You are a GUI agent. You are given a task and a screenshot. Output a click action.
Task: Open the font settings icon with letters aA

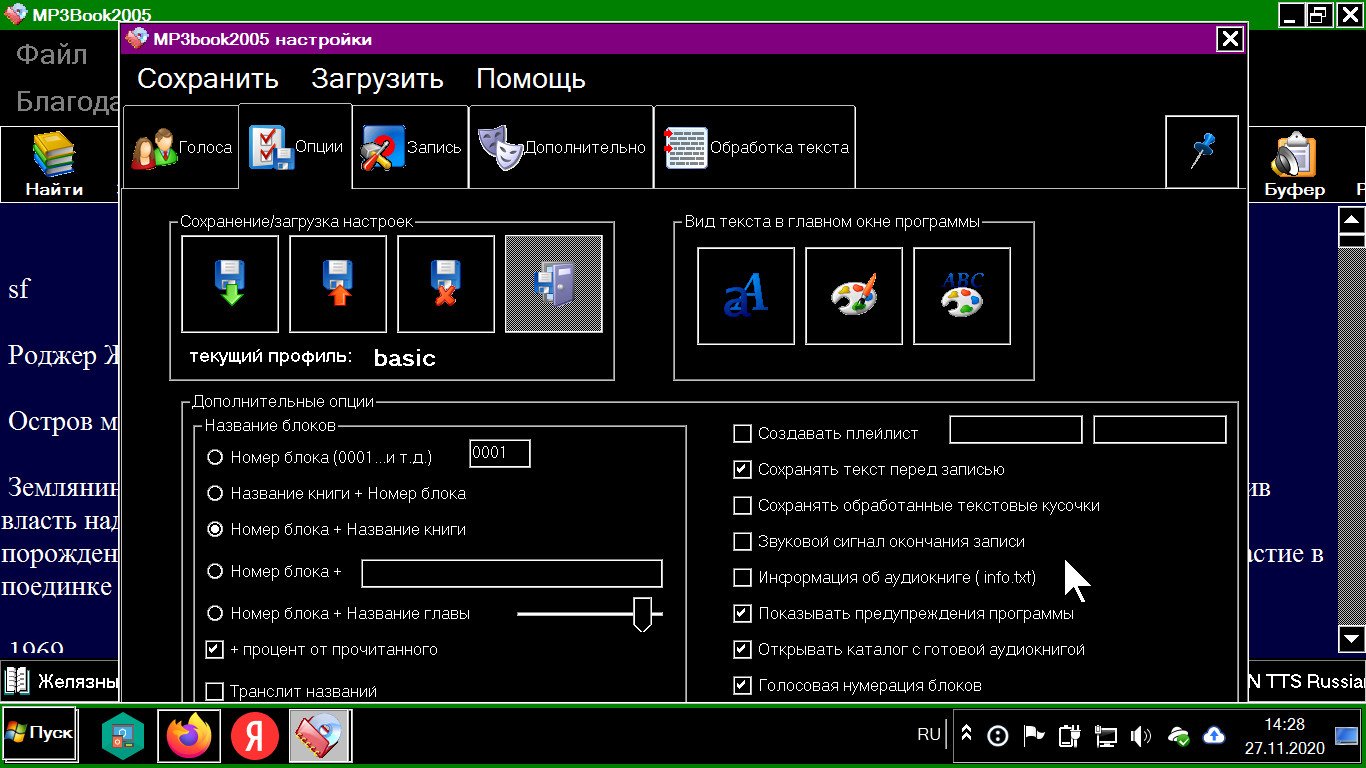tap(746, 296)
